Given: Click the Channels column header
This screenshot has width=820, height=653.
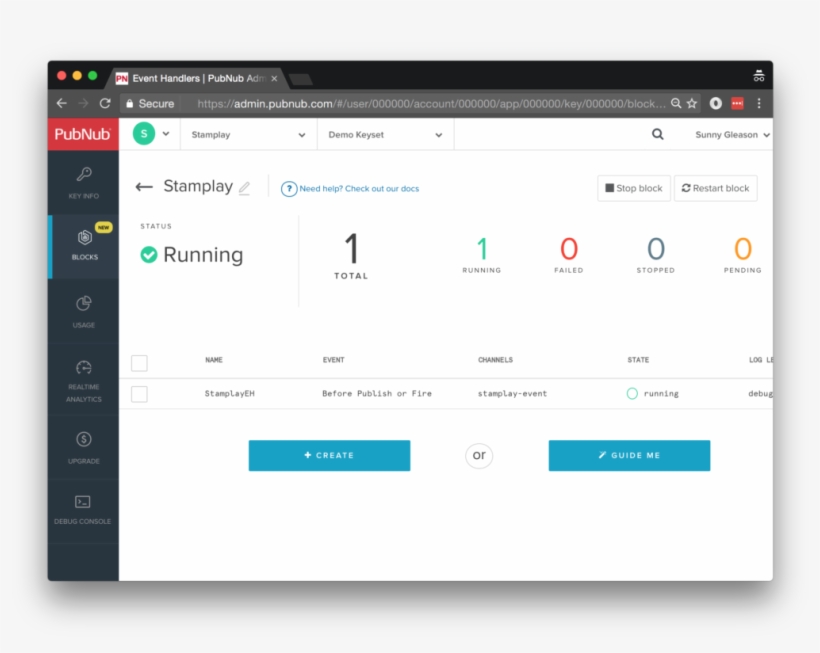Looking at the screenshot, I should (495, 360).
